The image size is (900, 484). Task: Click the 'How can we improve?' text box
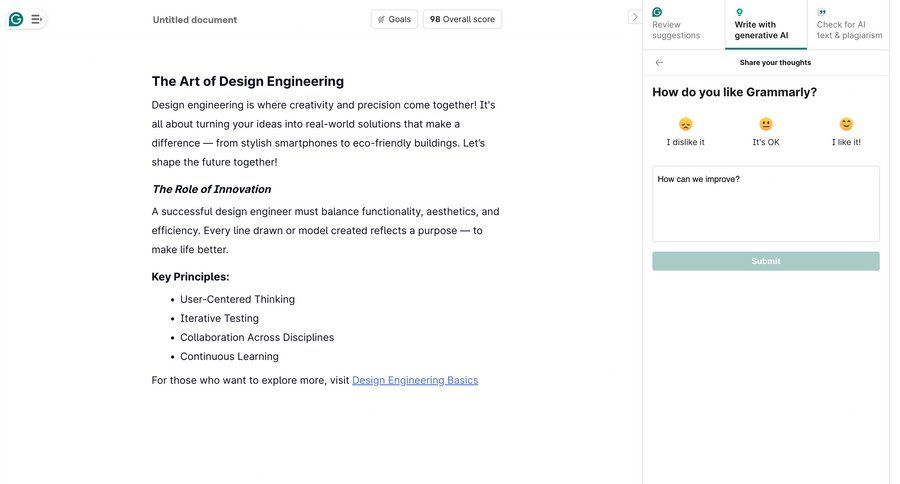[766, 204]
